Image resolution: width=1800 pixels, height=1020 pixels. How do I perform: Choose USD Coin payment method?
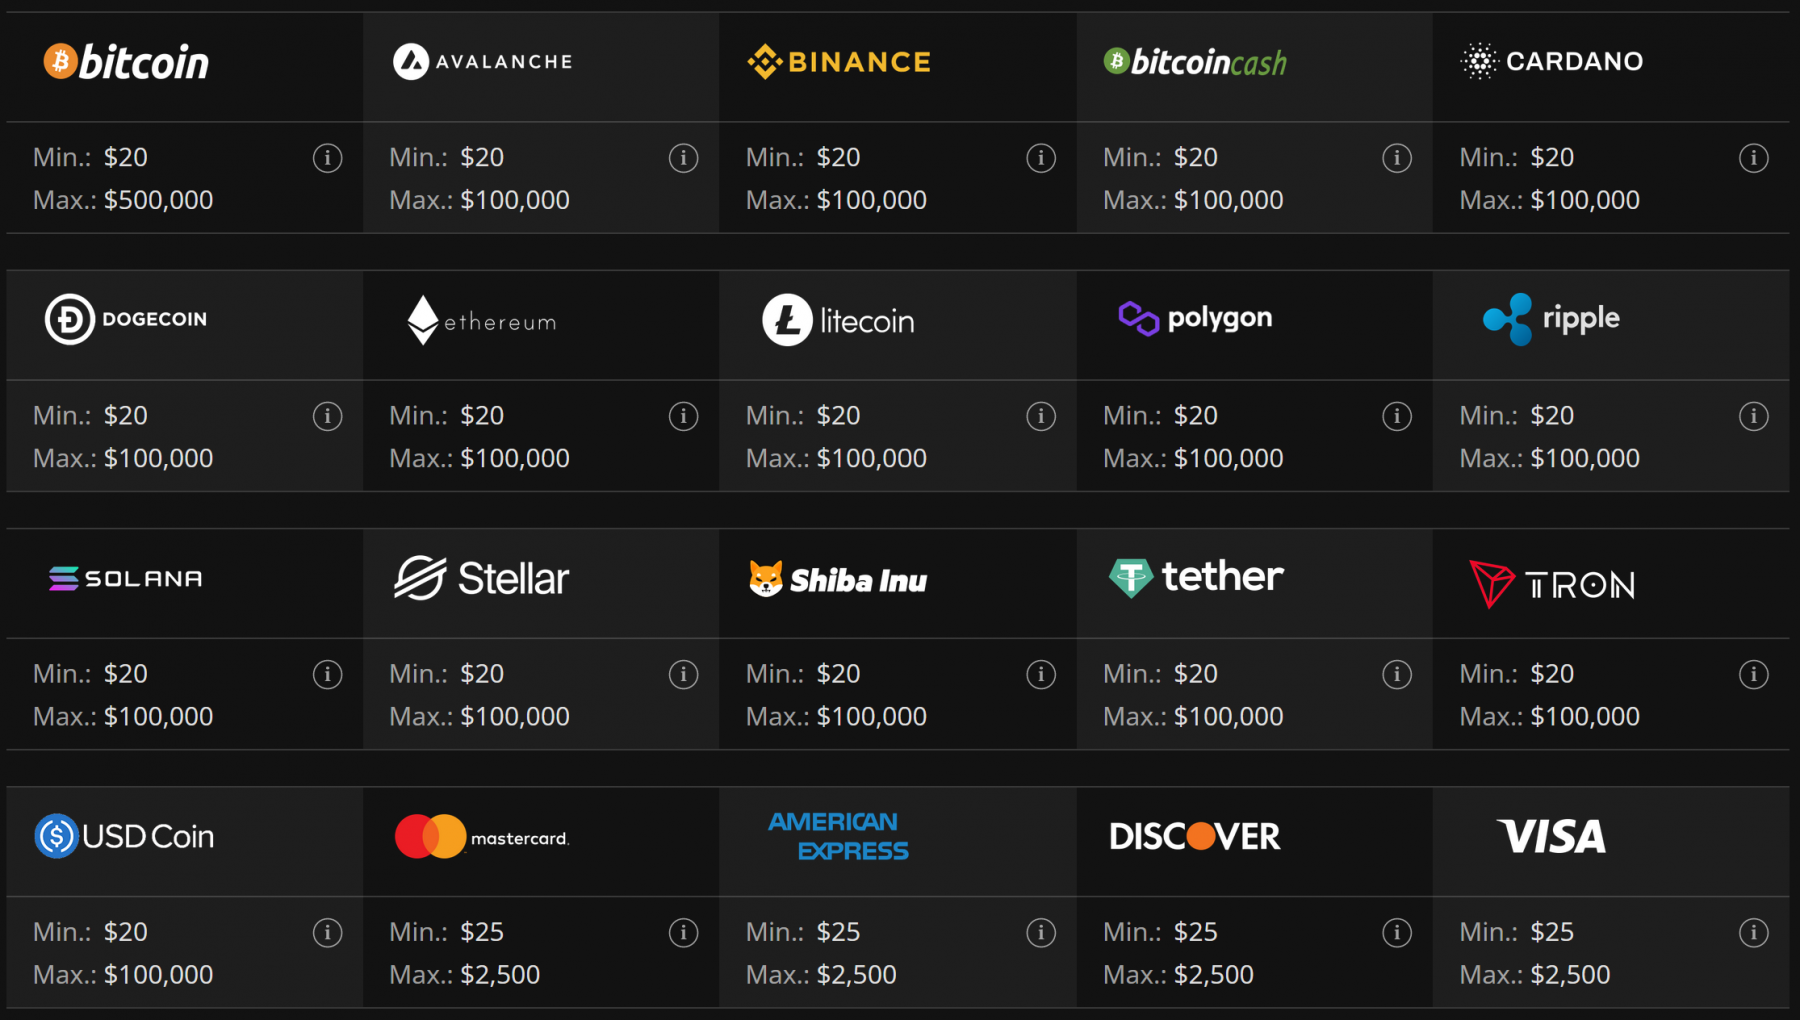click(125, 836)
